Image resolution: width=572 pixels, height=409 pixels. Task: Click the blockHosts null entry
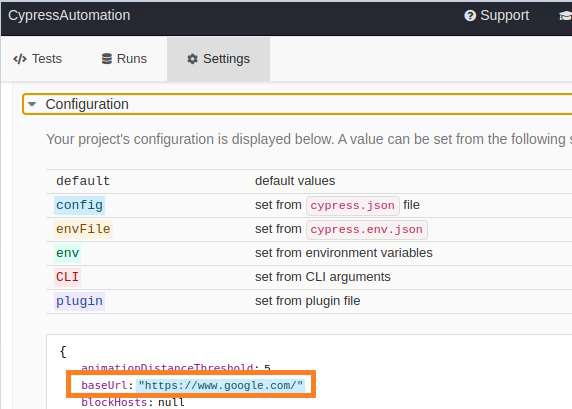[133, 402]
